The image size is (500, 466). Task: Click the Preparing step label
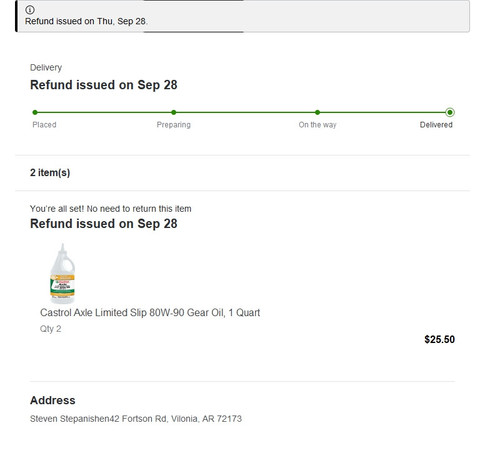[x=174, y=125]
